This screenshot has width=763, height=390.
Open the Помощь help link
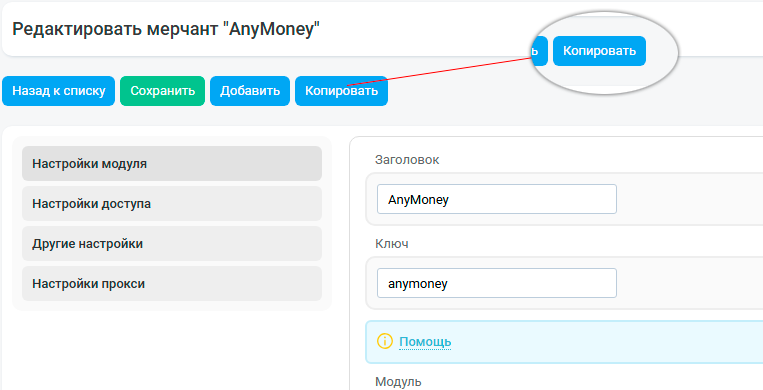425,342
